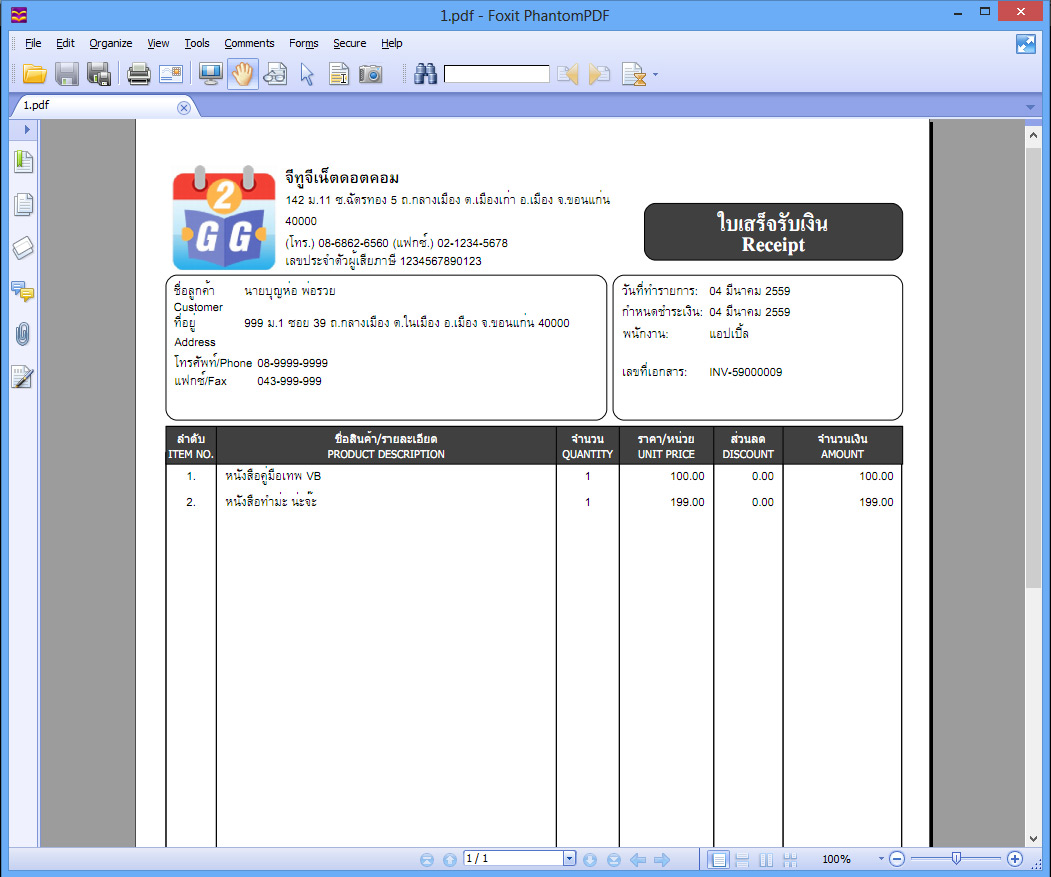This screenshot has height=877, width=1051.
Task: Click the vertical scrollbar up arrow
Action: pos(1033,135)
